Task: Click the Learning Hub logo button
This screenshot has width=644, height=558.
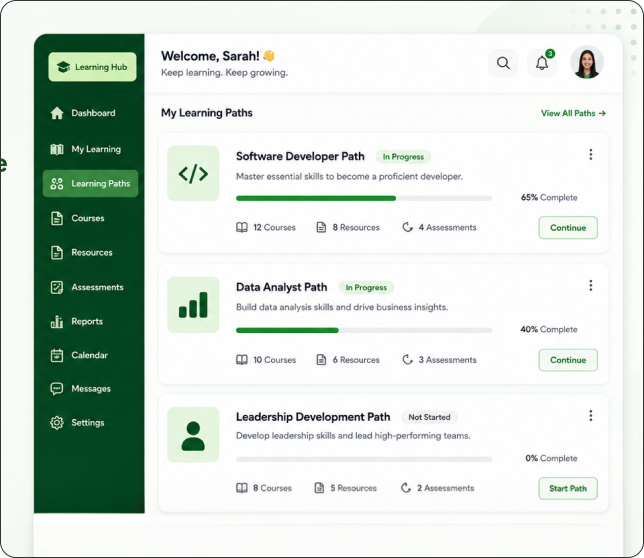Action: 92,67
